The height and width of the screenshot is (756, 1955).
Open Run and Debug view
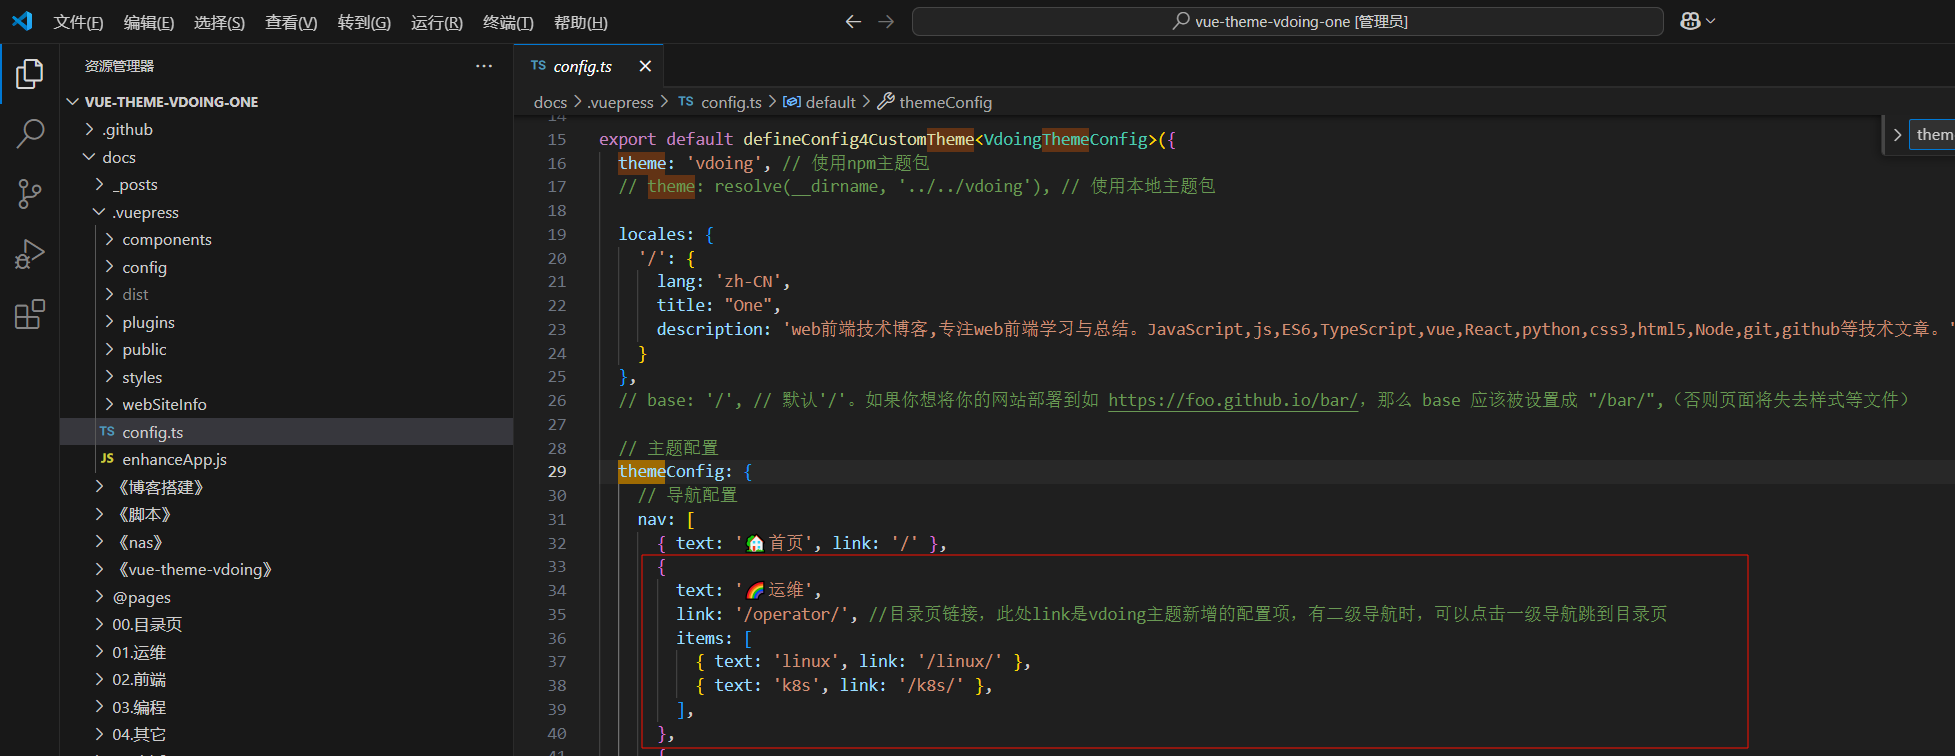click(x=30, y=254)
